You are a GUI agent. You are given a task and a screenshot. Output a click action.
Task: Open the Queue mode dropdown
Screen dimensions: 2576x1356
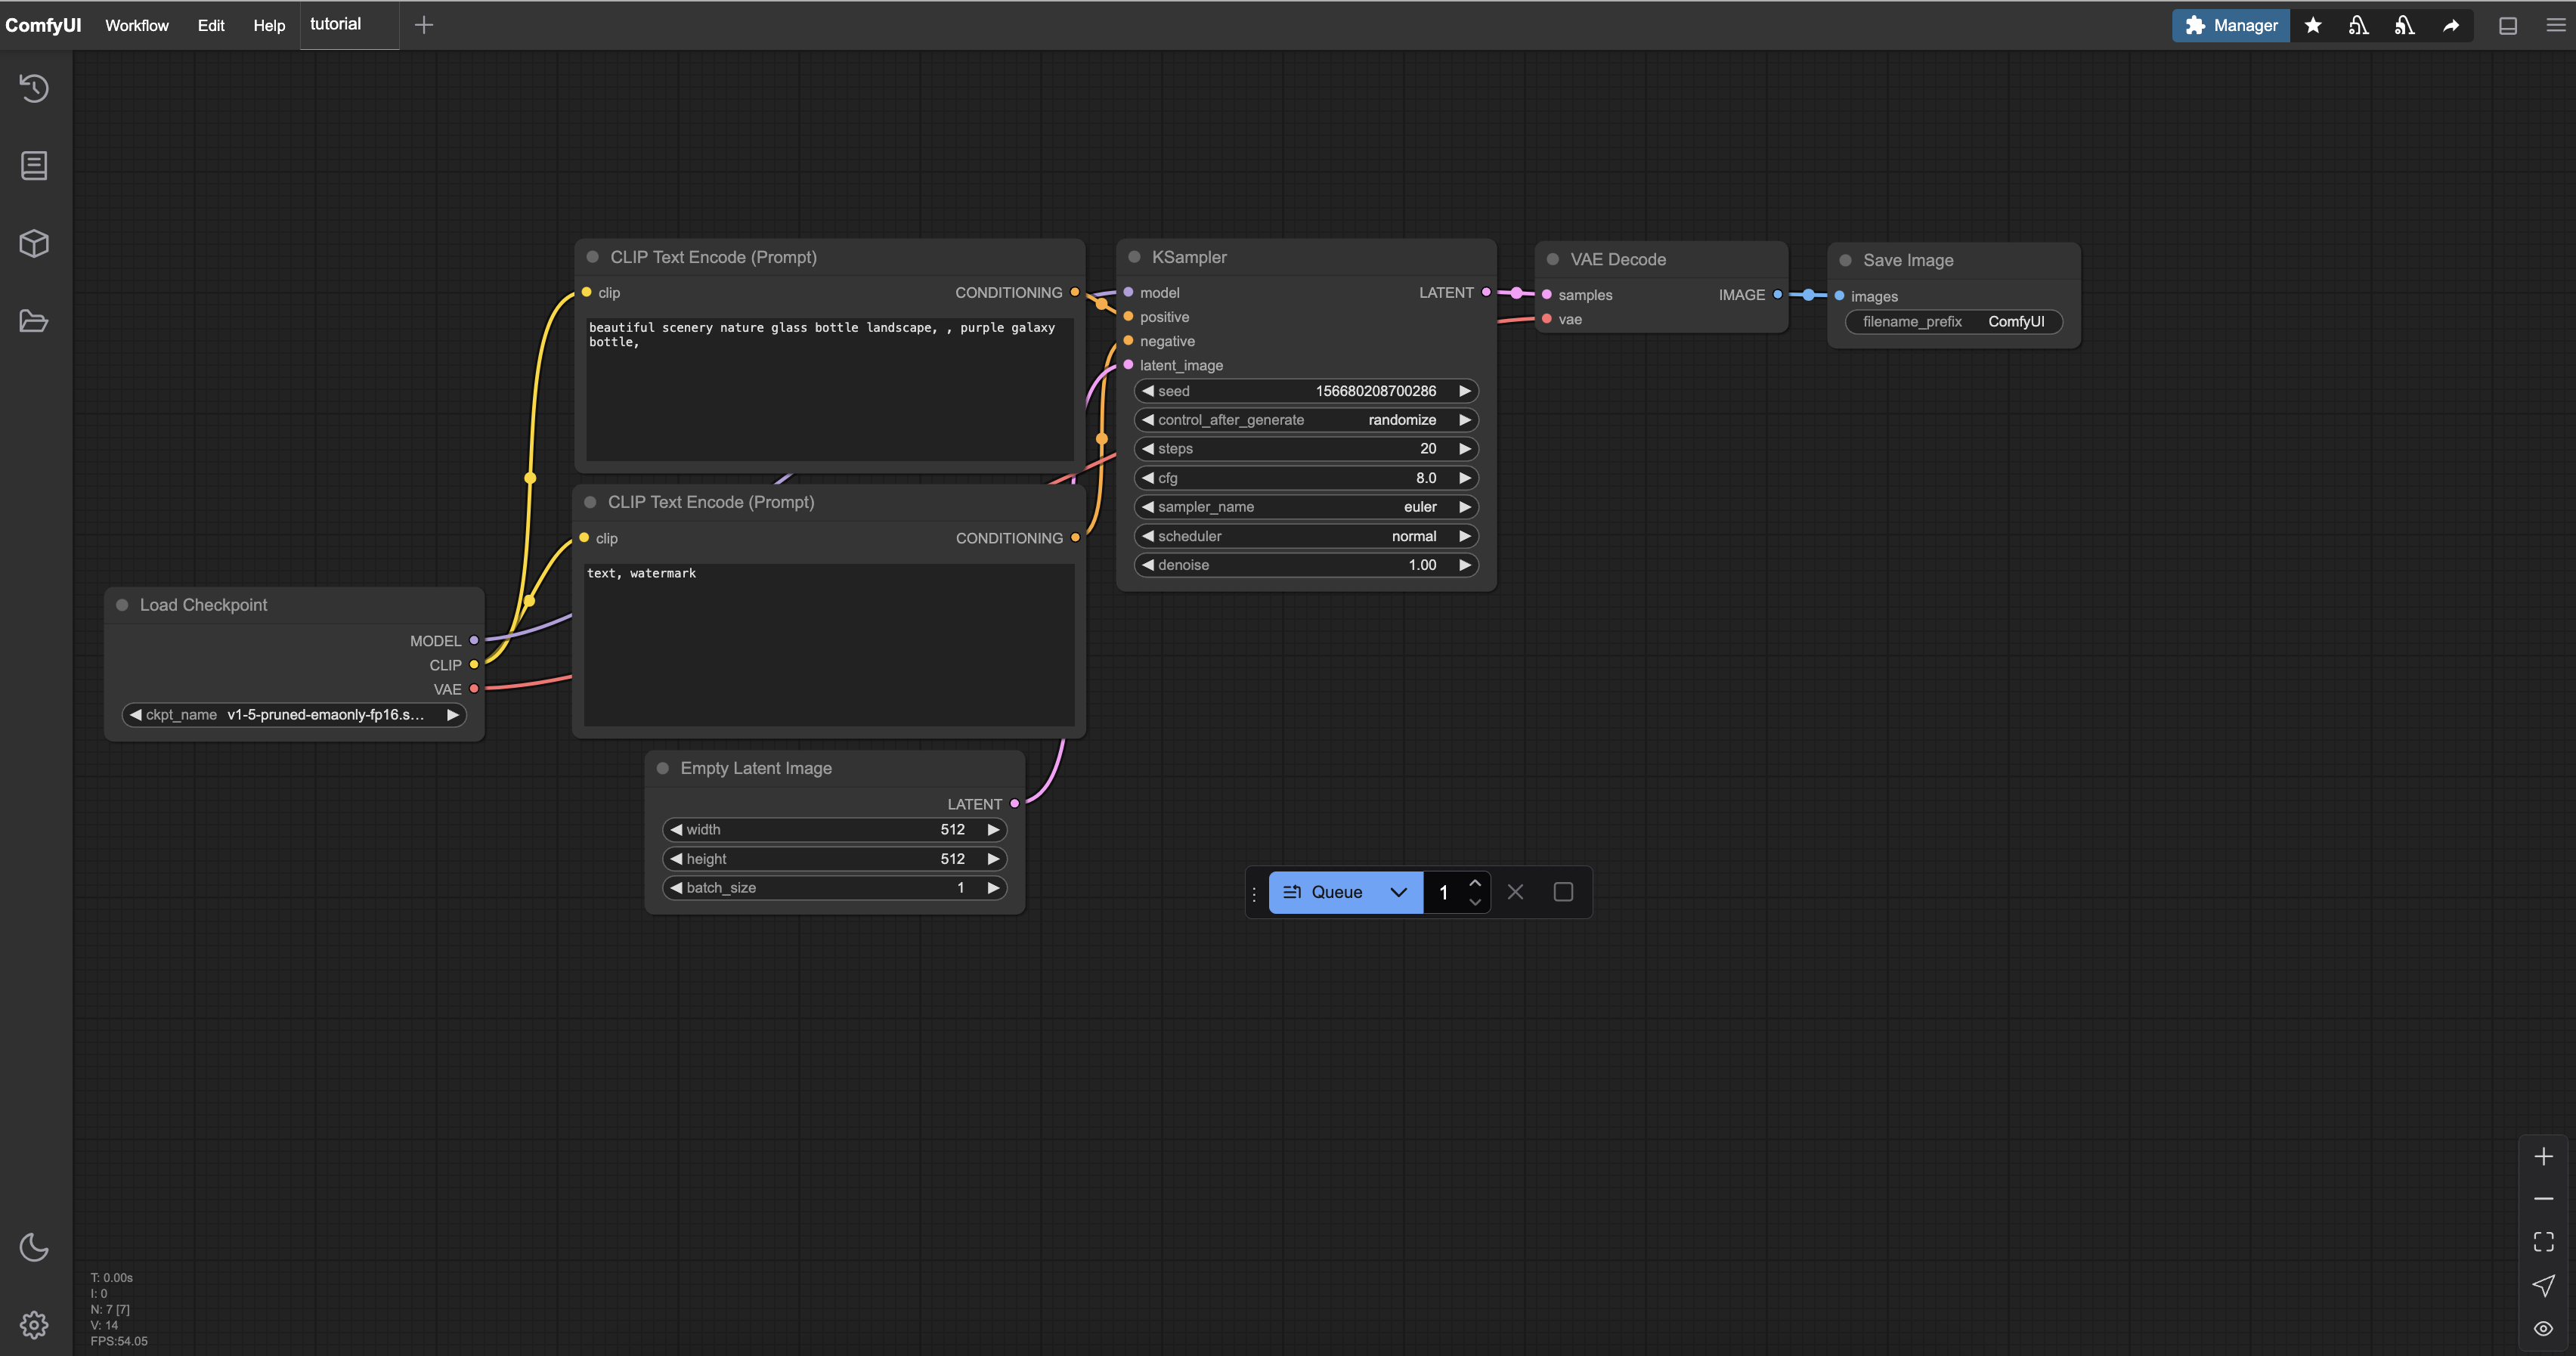coord(1398,892)
